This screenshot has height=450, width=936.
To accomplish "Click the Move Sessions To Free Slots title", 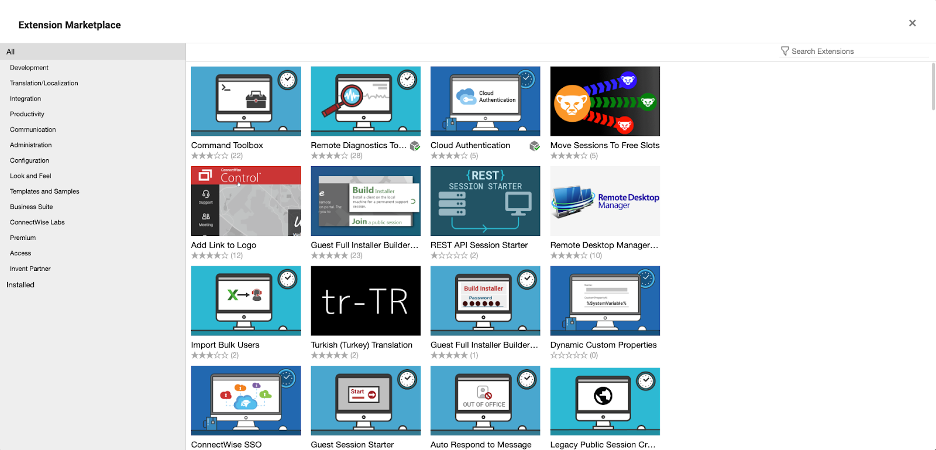I will click(605, 146).
